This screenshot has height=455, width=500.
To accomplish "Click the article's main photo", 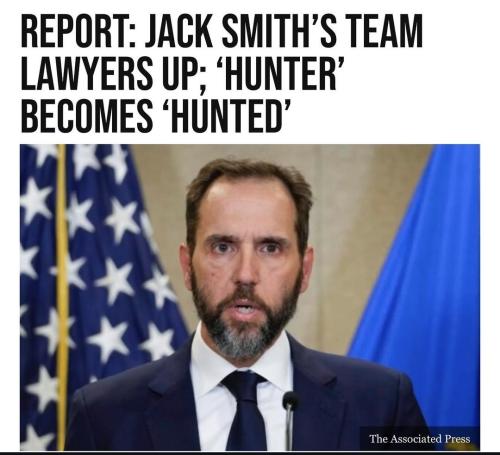I will tap(250, 297).
